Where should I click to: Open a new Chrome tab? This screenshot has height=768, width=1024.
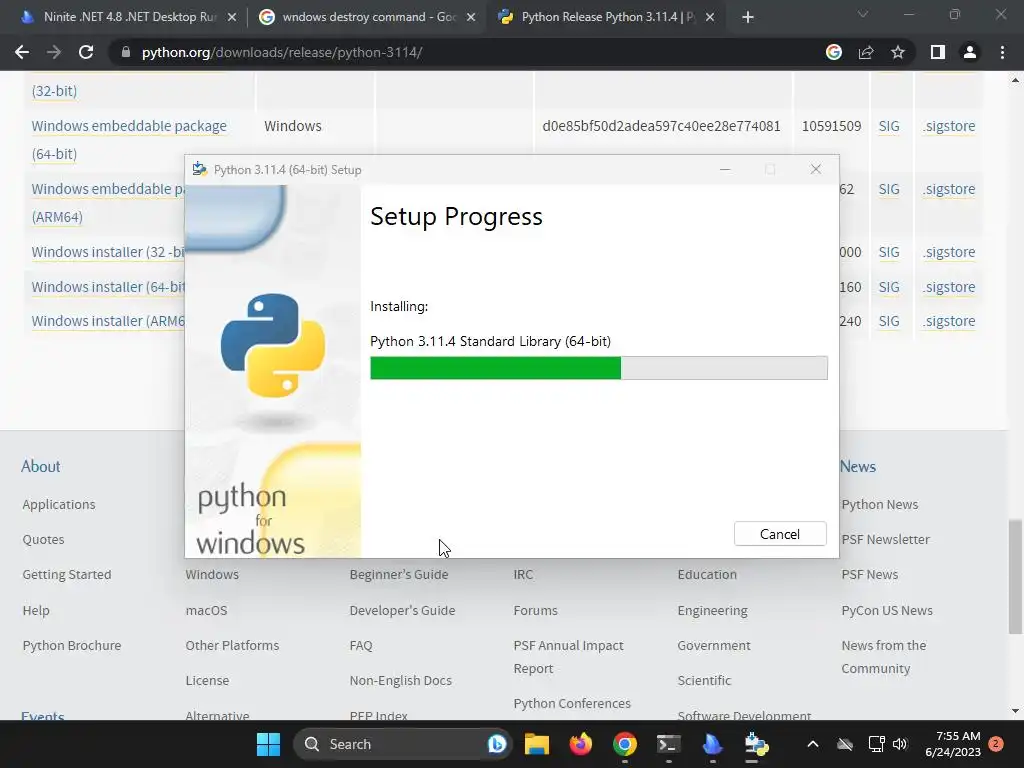pyautogui.click(x=748, y=17)
